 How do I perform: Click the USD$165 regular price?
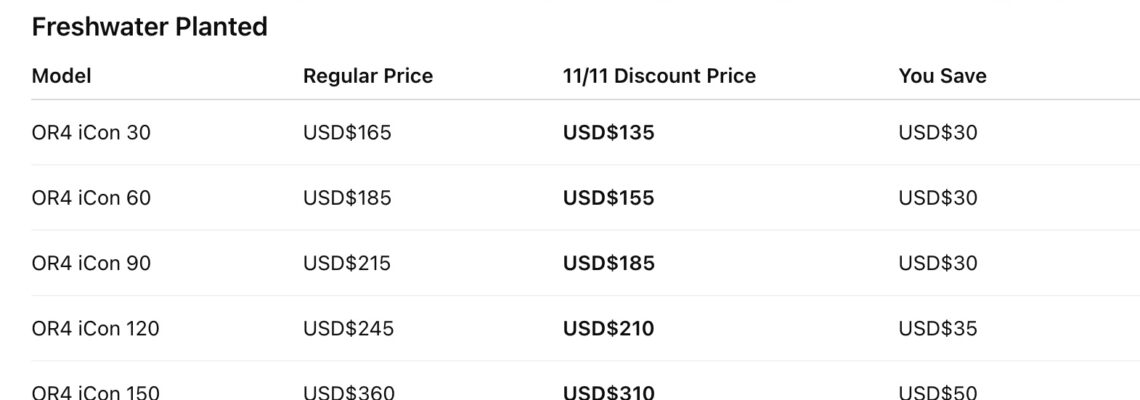pyautogui.click(x=347, y=133)
